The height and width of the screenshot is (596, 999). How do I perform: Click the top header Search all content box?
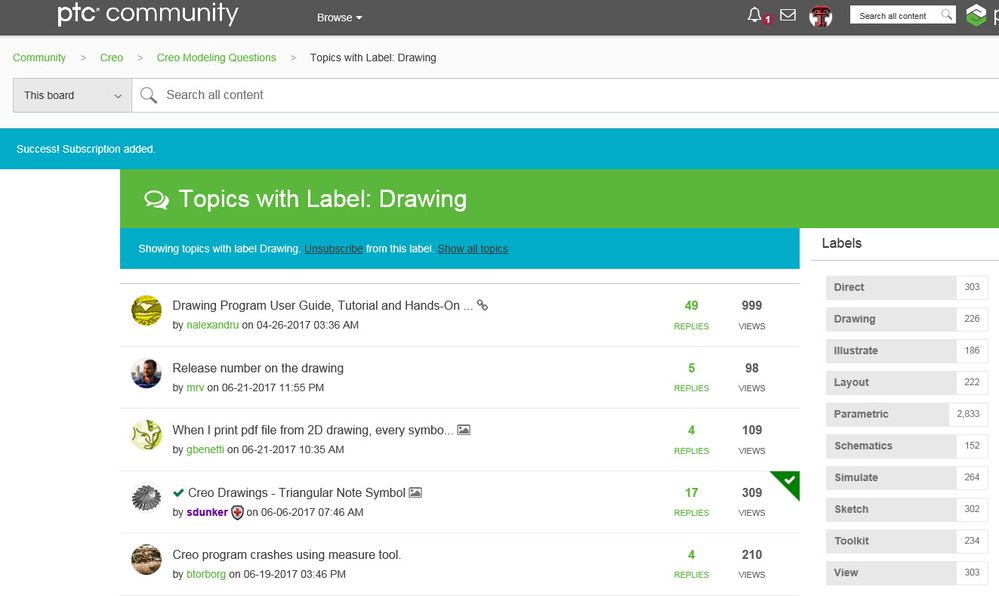click(x=903, y=15)
